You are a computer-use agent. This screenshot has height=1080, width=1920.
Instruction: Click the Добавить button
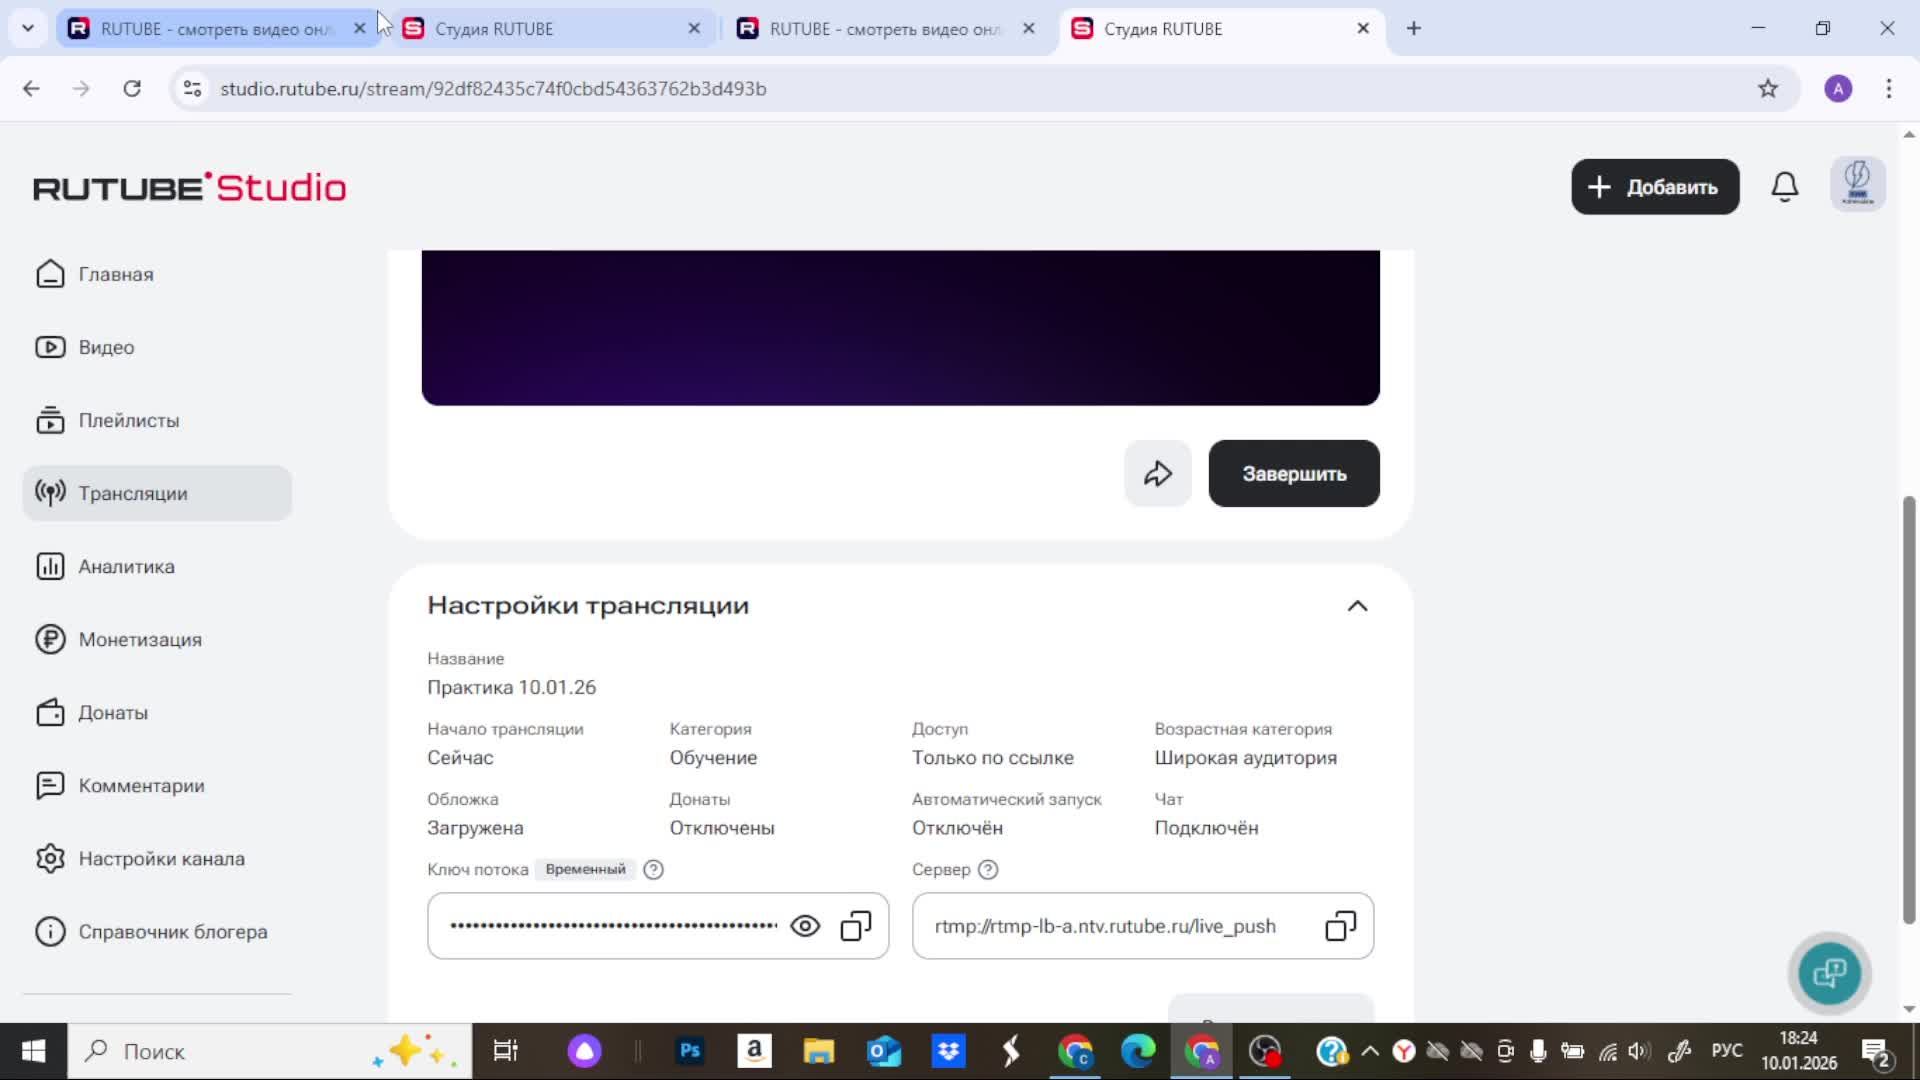pyautogui.click(x=1655, y=187)
